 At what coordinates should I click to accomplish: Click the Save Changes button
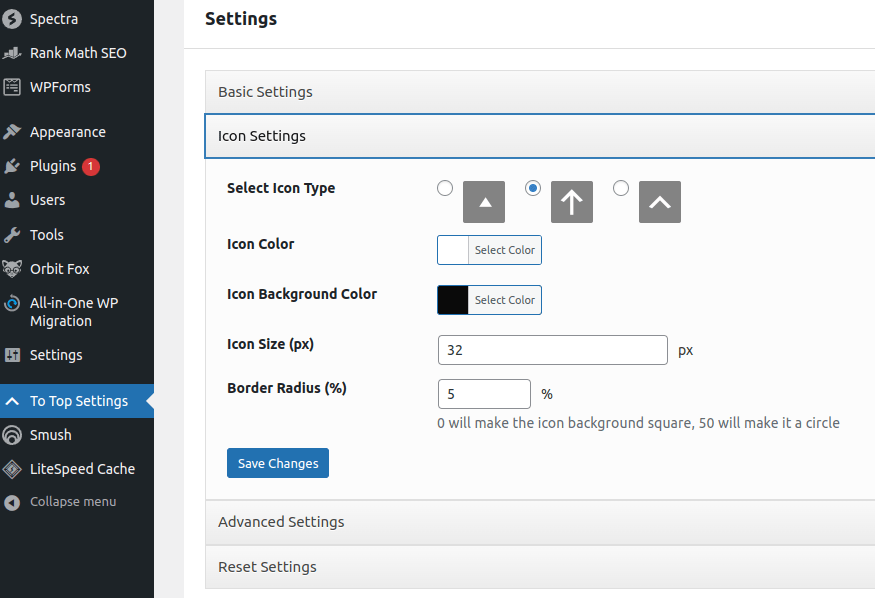277,464
